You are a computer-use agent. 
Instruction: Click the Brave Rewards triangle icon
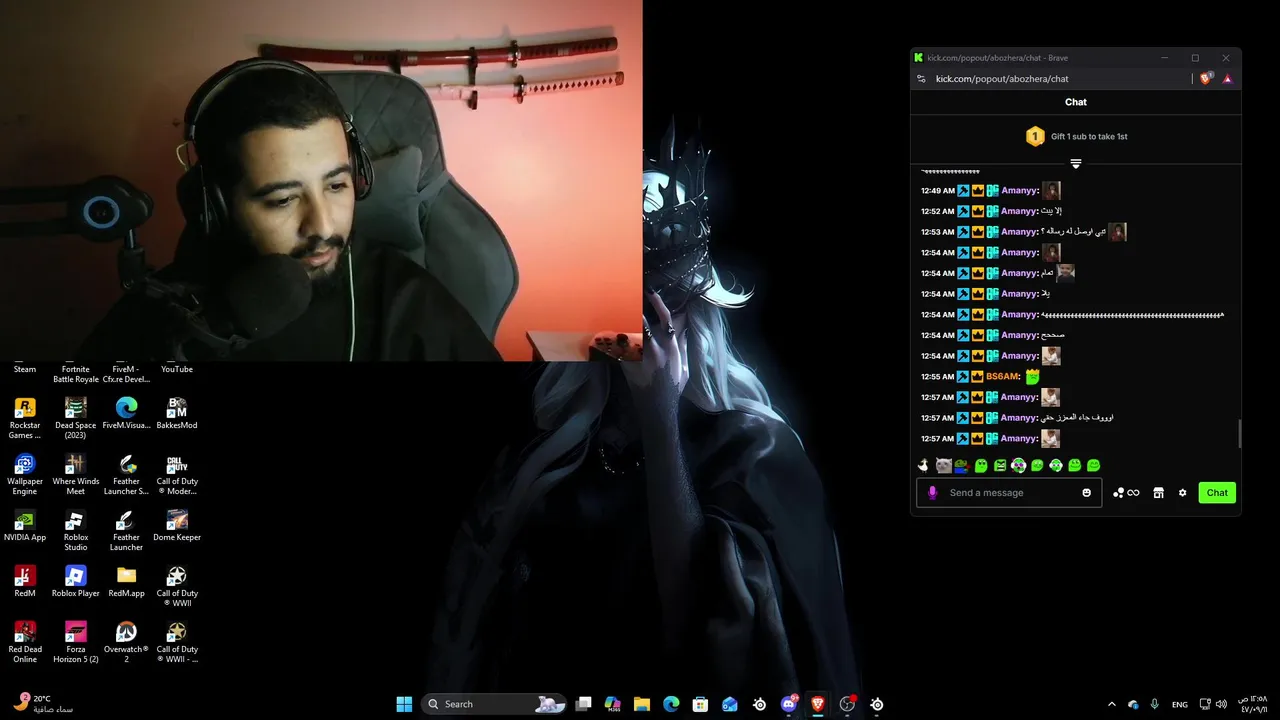[1227, 79]
